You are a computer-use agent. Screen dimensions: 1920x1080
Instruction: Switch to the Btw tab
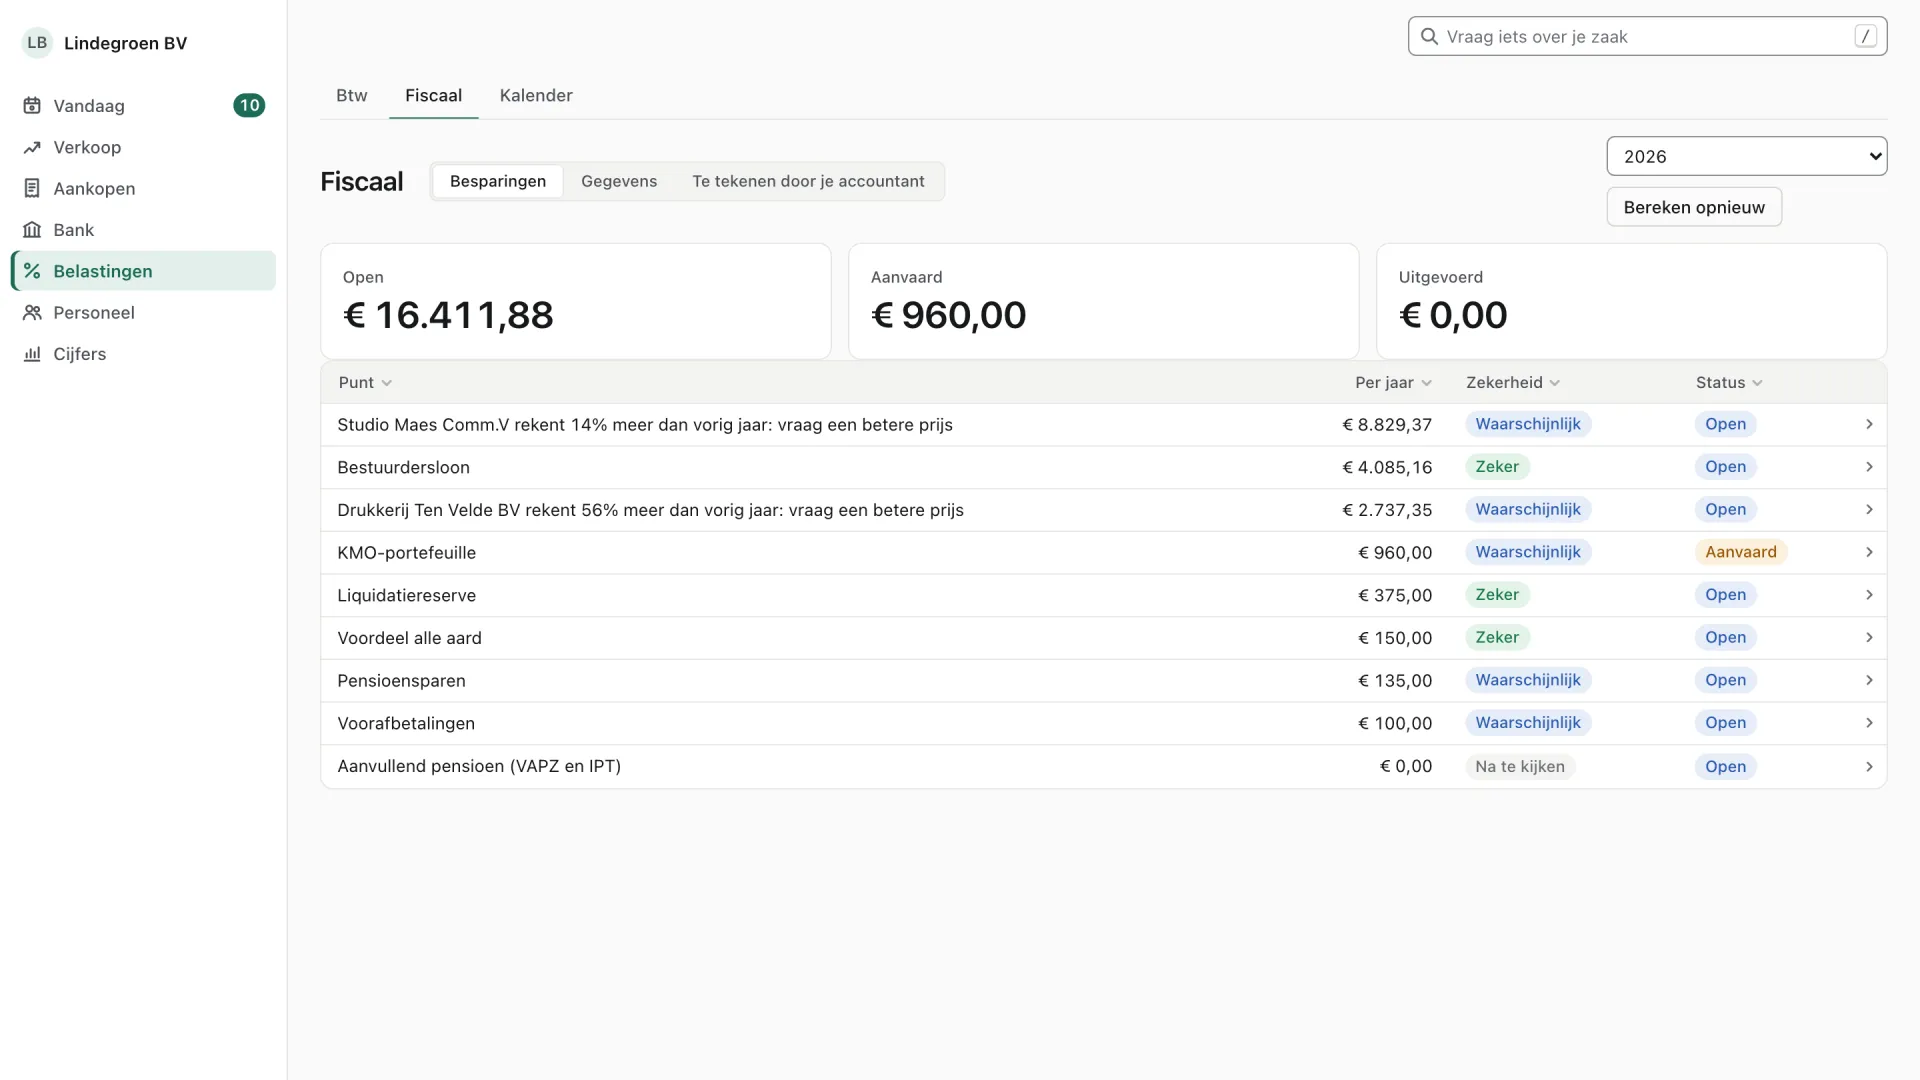click(x=351, y=96)
